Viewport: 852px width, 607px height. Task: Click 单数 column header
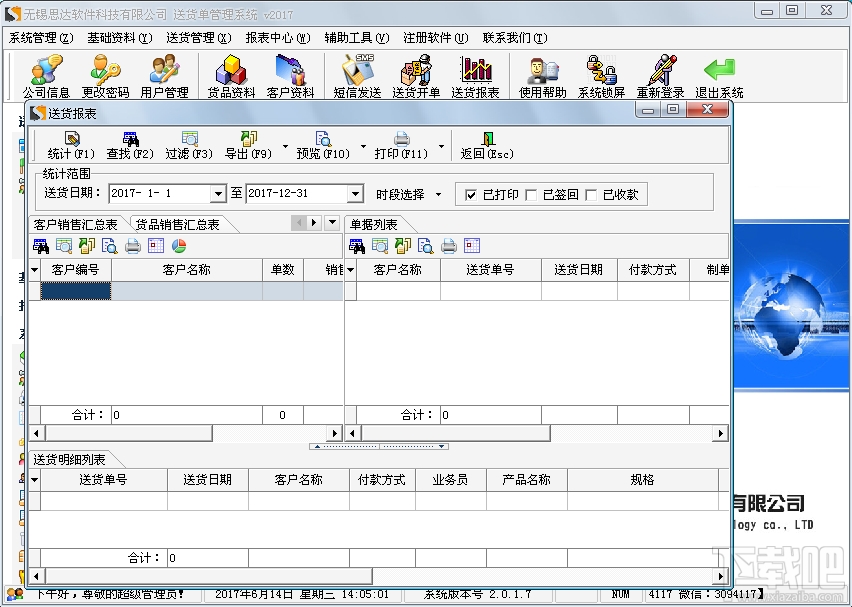tap(283, 270)
